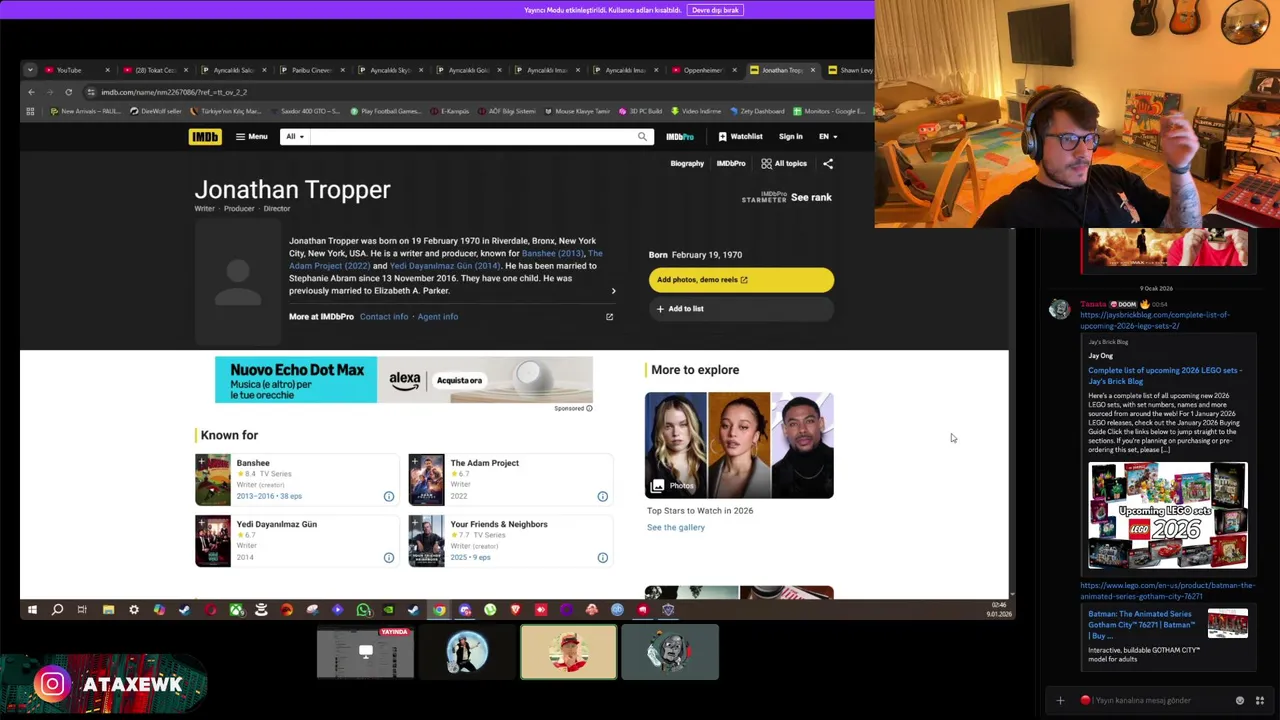Show the info icon for Yedi Dayanılmaz Gün
Viewport: 1280px width, 720px height.
pyautogui.click(x=389, y=557)
